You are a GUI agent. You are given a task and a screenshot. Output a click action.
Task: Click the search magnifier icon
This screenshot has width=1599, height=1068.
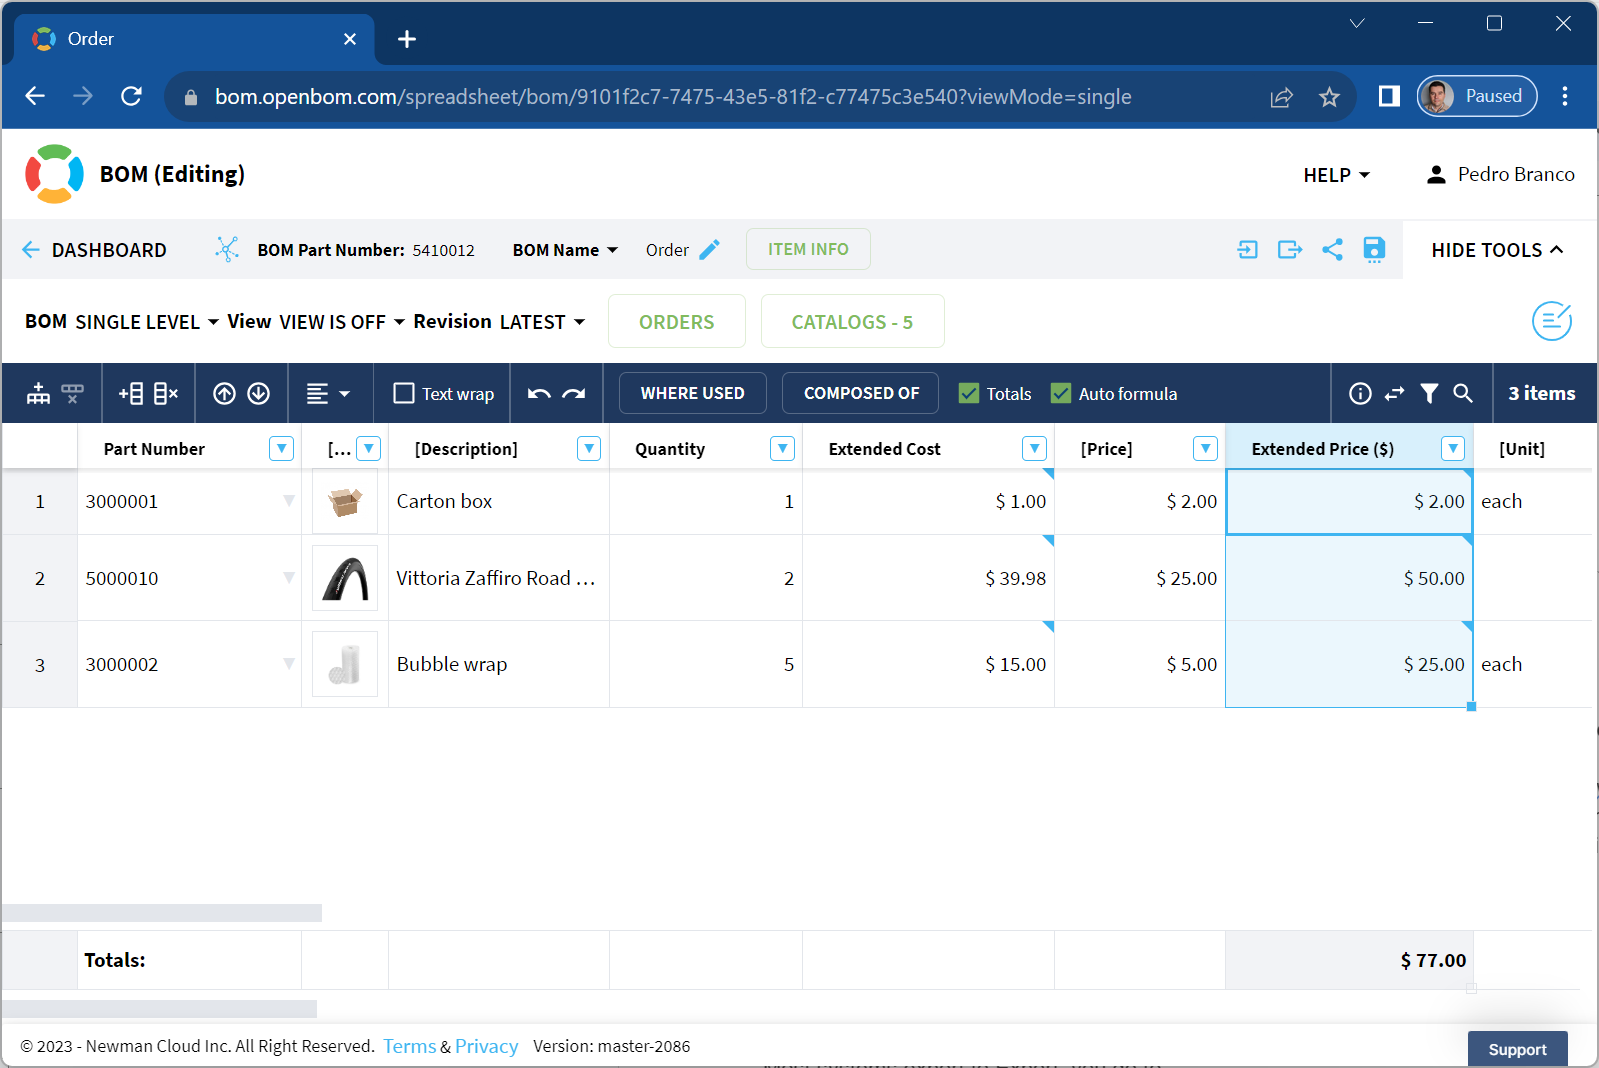coord(1463,394)
